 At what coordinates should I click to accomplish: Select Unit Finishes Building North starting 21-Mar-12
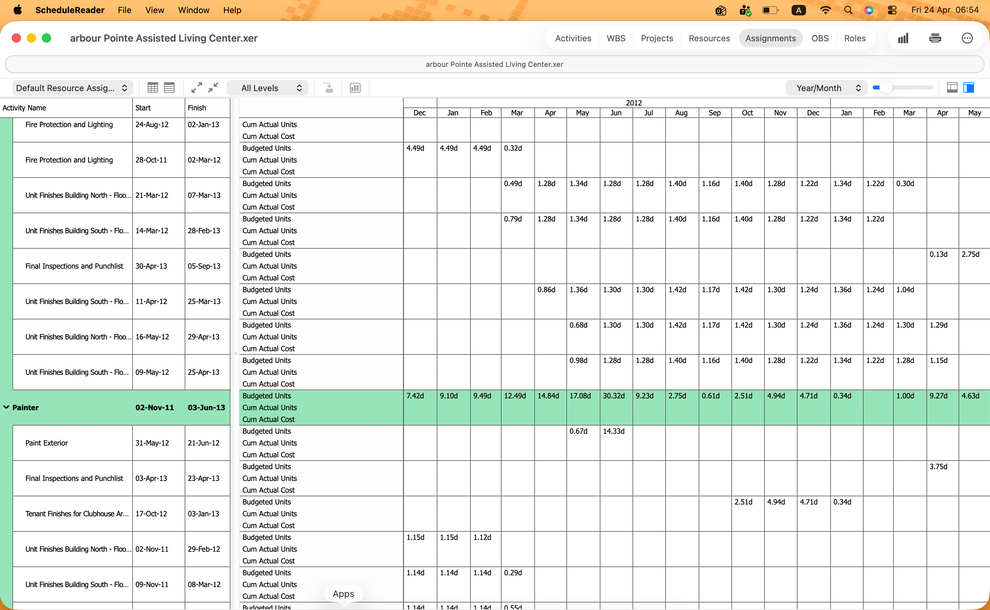pos(121,195)
